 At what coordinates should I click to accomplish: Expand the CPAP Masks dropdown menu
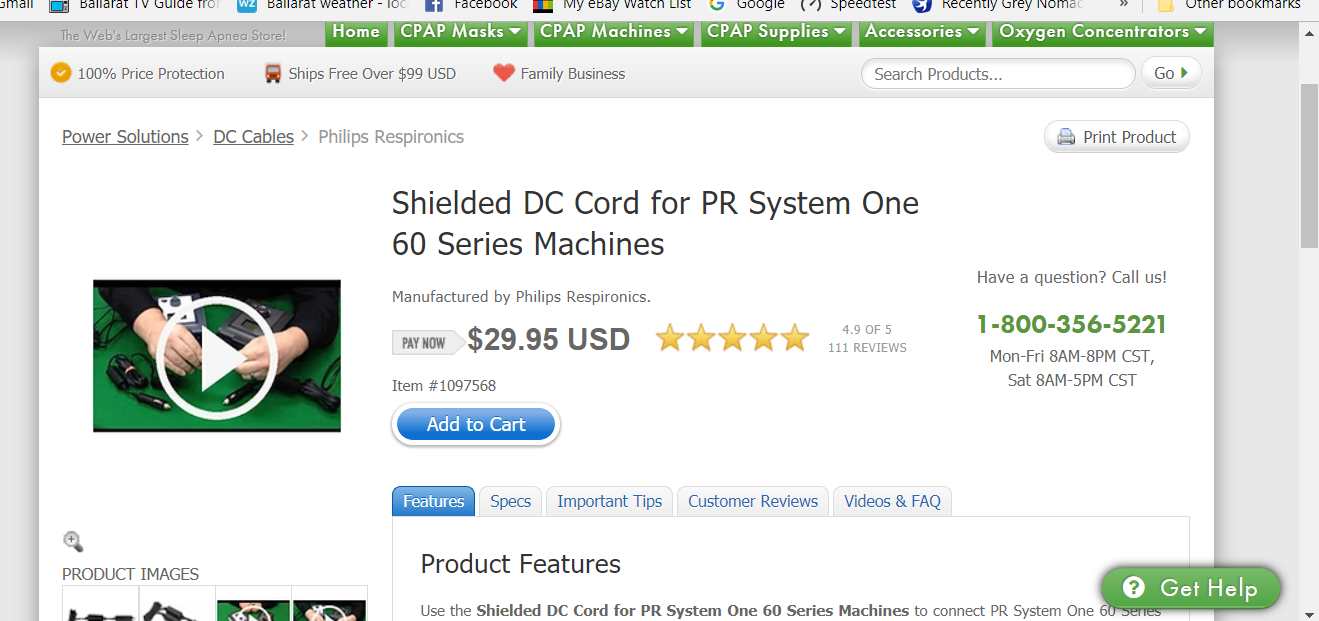461,31
